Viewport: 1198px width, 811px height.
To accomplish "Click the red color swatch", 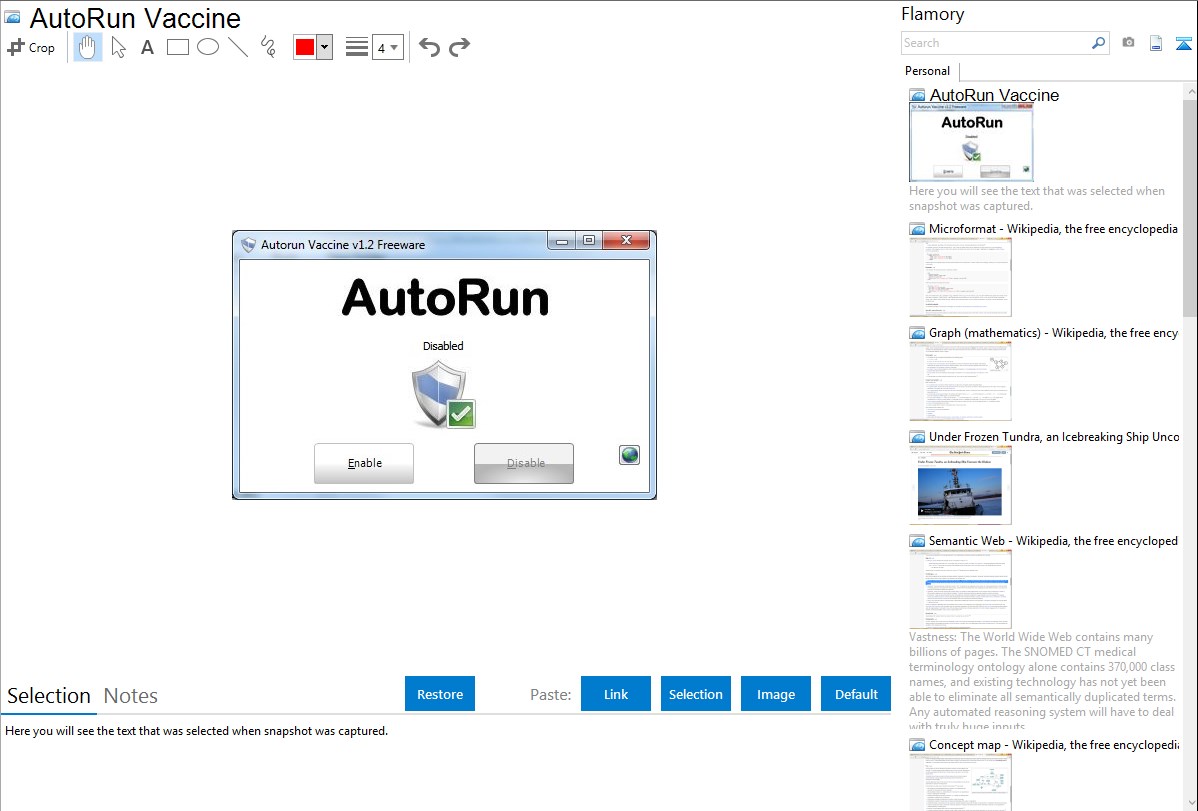I will coord(305,47).
